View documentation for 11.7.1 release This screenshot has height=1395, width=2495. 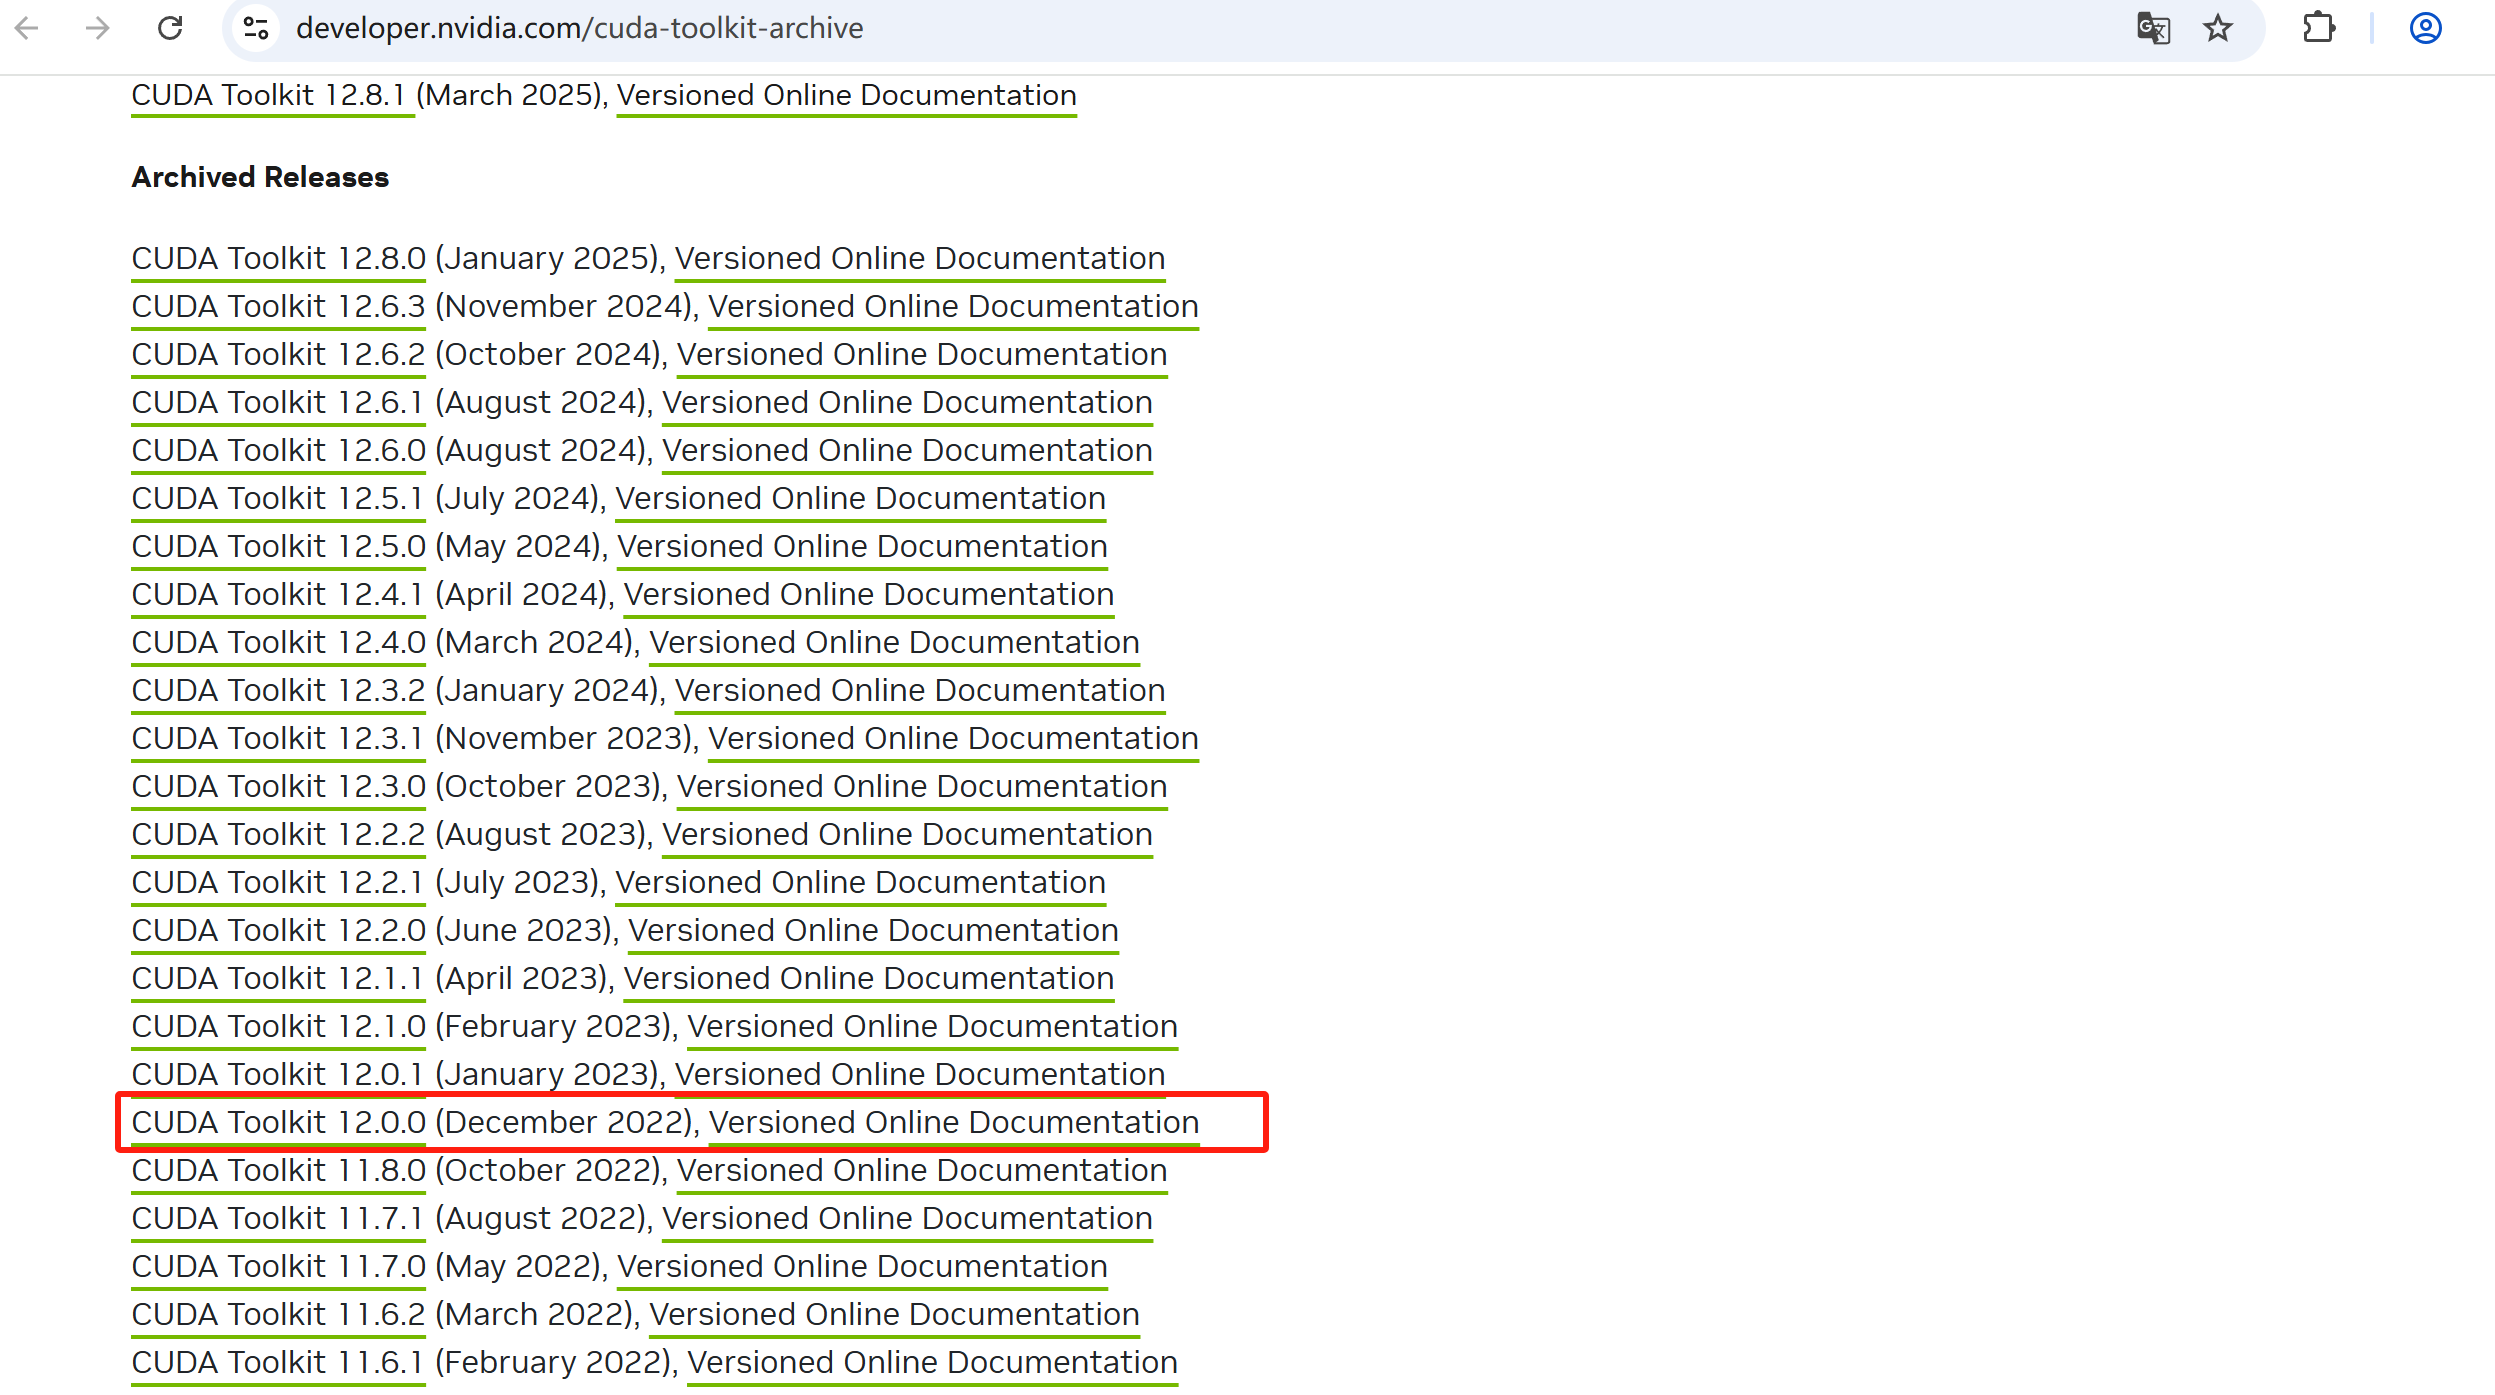906,1218
